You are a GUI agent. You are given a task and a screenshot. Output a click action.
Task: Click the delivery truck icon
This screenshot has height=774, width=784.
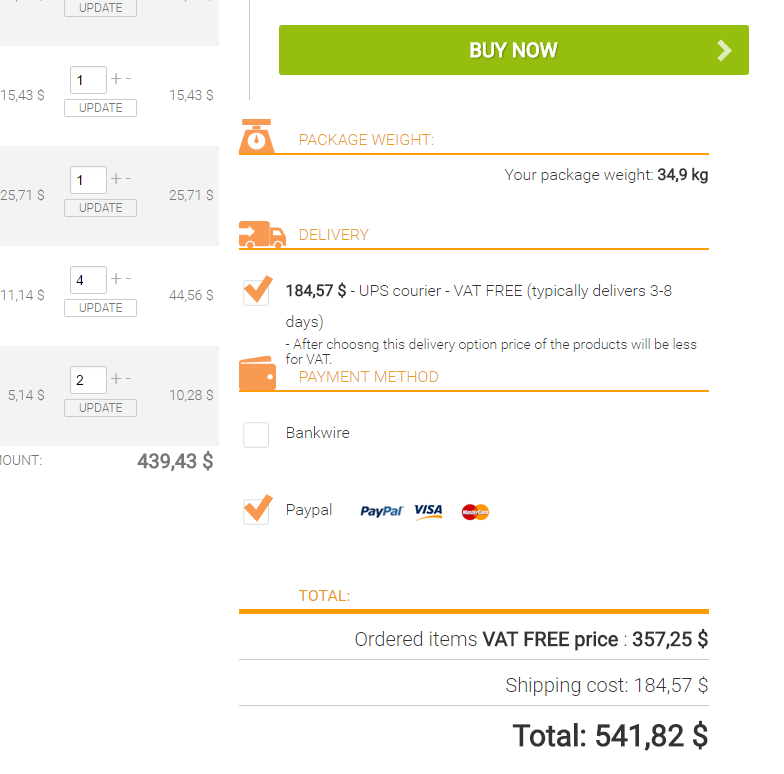click(x=262, y=235)
